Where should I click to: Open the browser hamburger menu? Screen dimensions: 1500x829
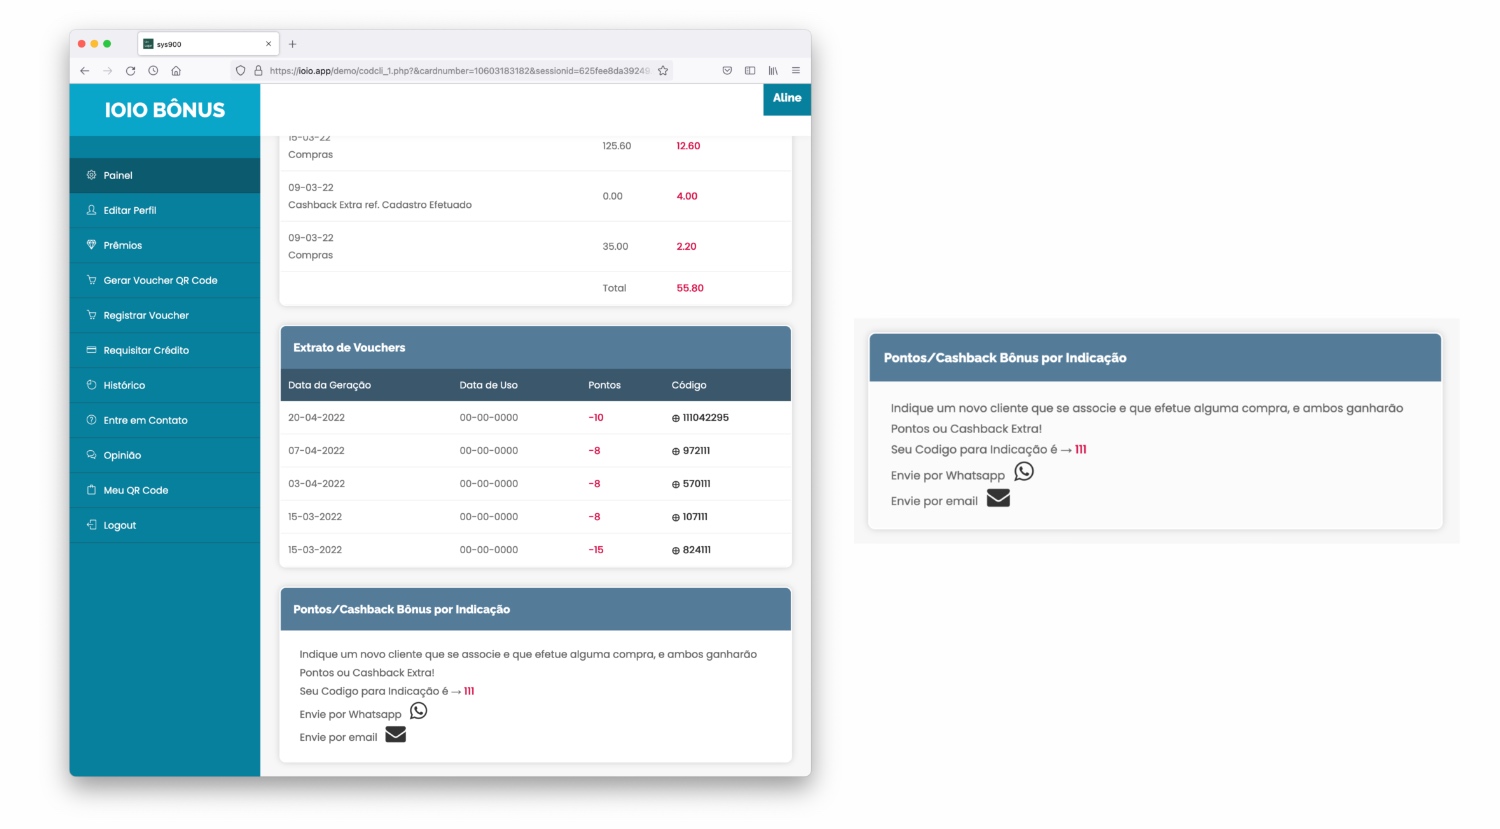[796, 71]
